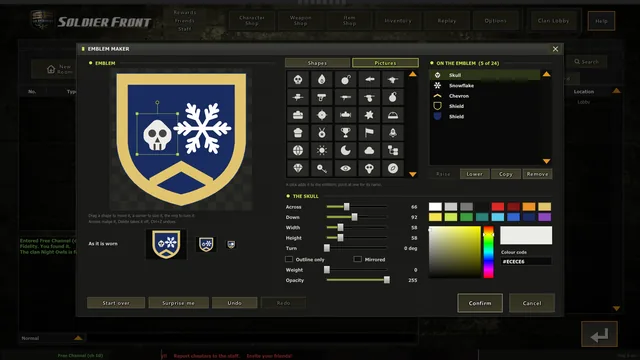The image size is (640, 360).
Task: Open the Weapon Shop menu in the lobby
Action: tap(300, 21)
